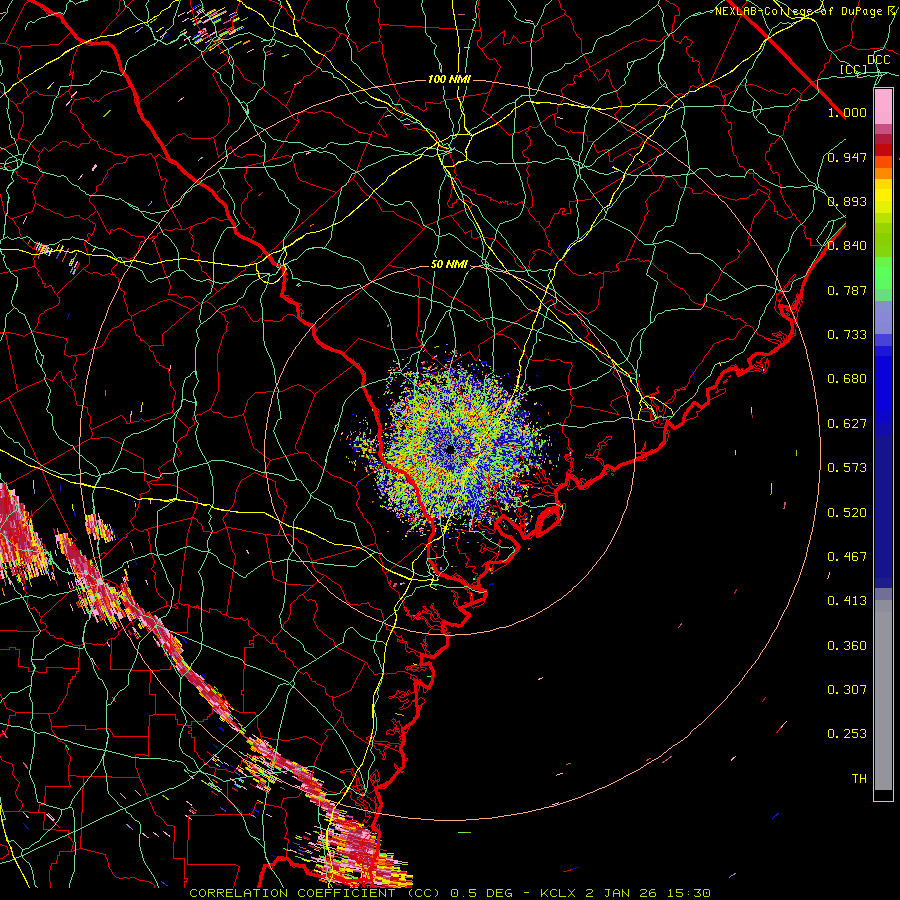Screen dimensions: 900x900
Task: Select the 0.360 scale value
Action: [x=847, y=646]
